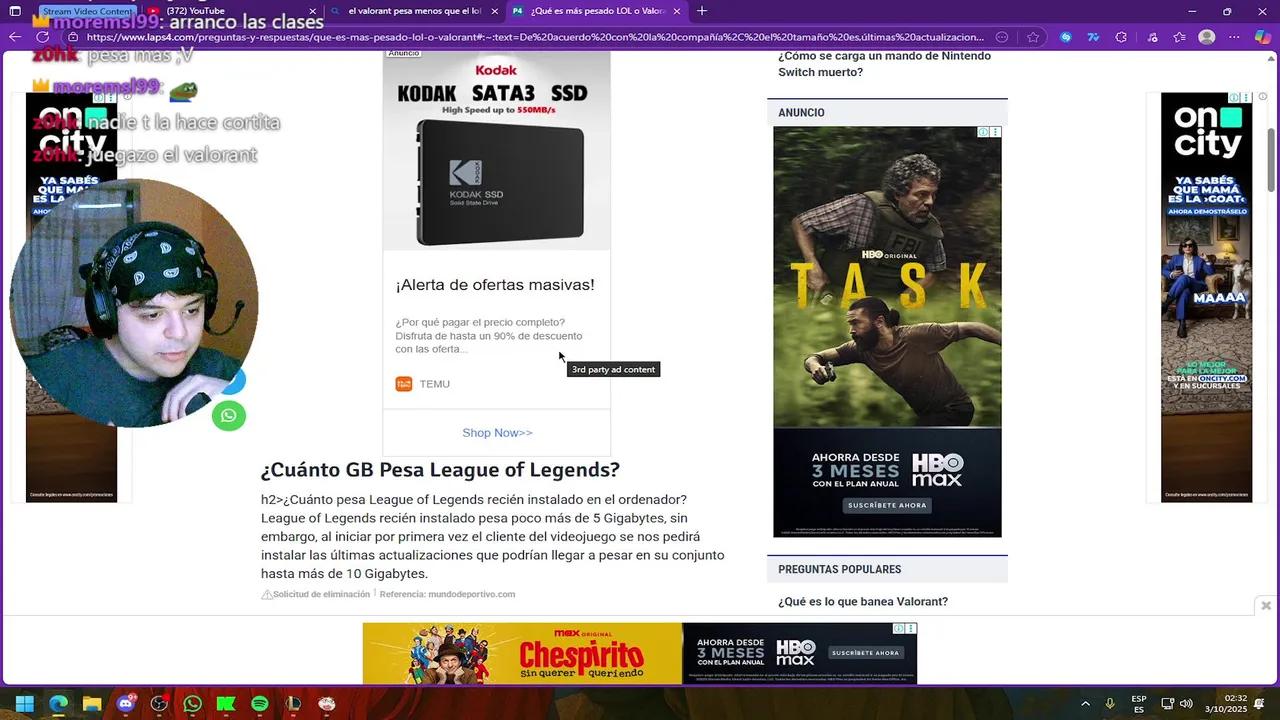
Task: Click 'Referencia: mundodeportivo.com' text
Action: pyautogui.click(x=447, y=594)
